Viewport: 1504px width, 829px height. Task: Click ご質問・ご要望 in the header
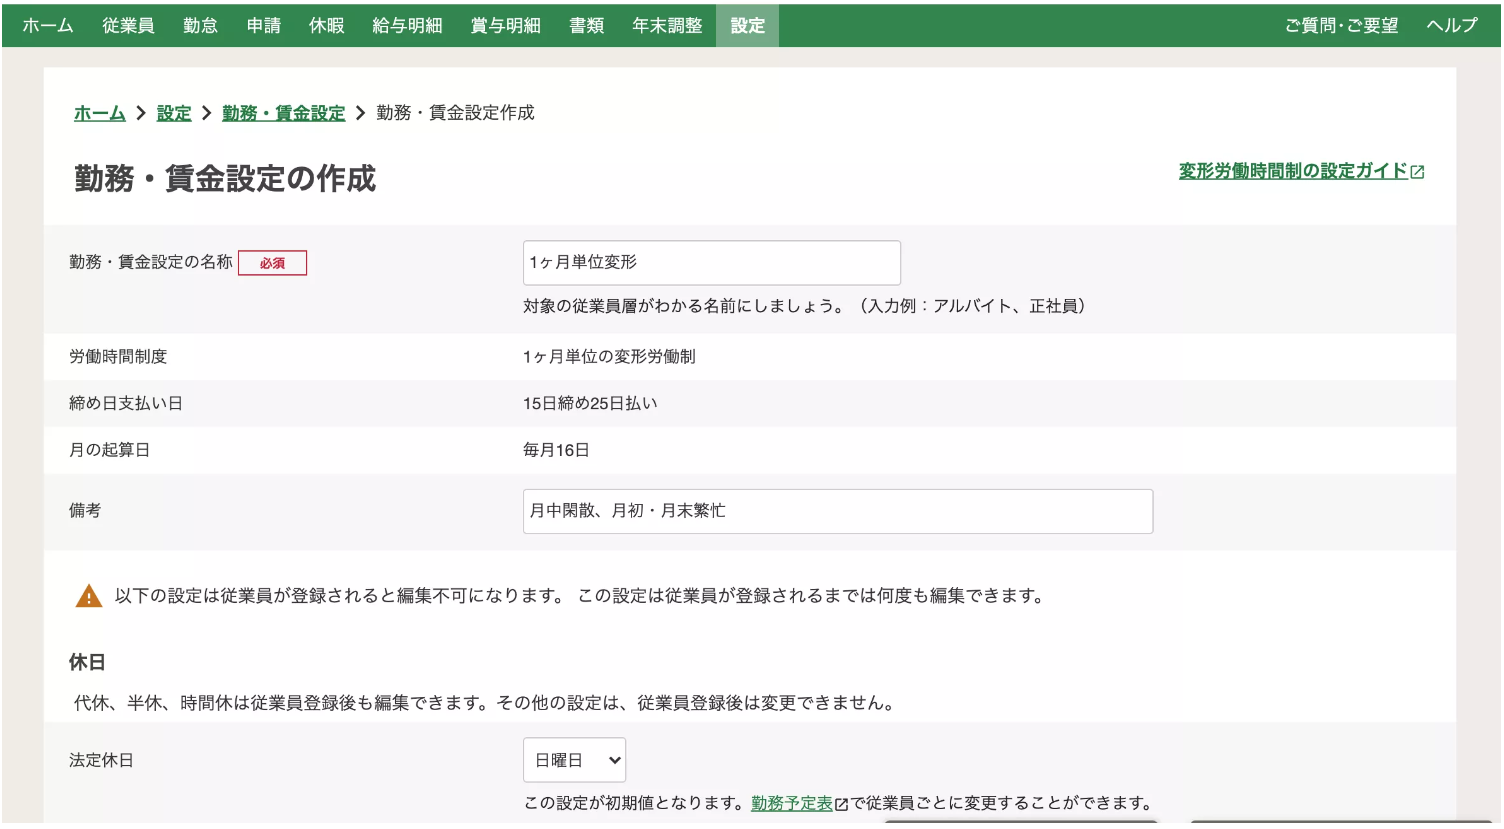1340,25
